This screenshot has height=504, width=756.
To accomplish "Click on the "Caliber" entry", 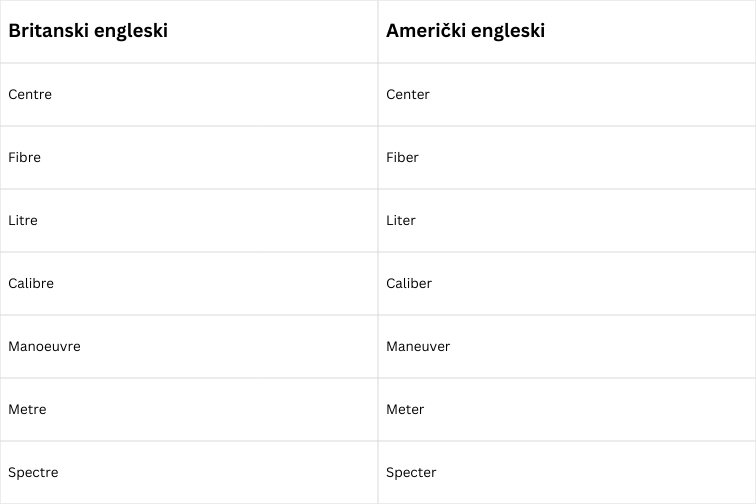I will point(409,284).
